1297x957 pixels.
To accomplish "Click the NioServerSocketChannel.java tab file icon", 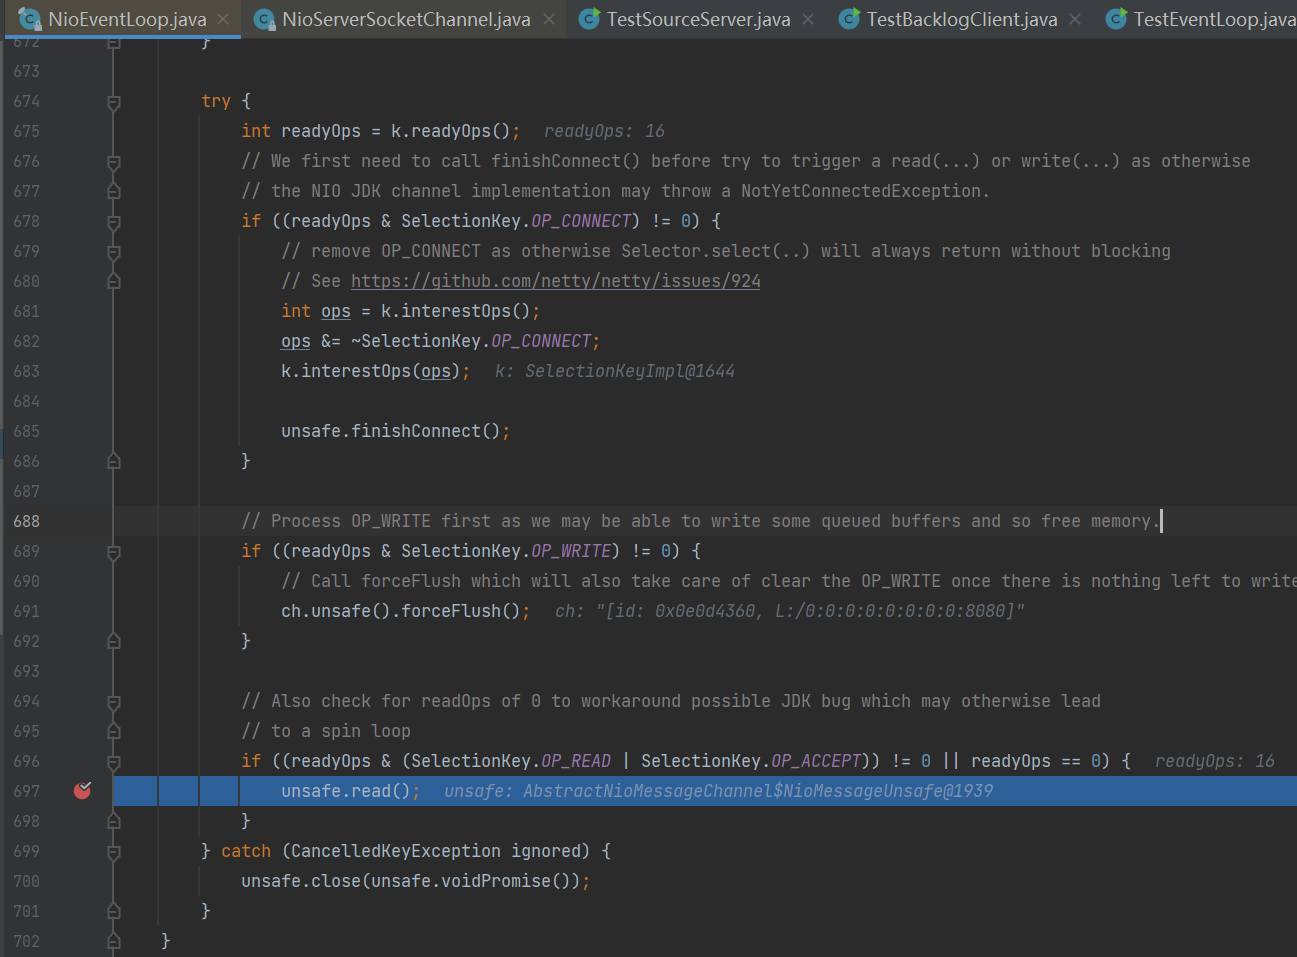I will click(264, 19).
